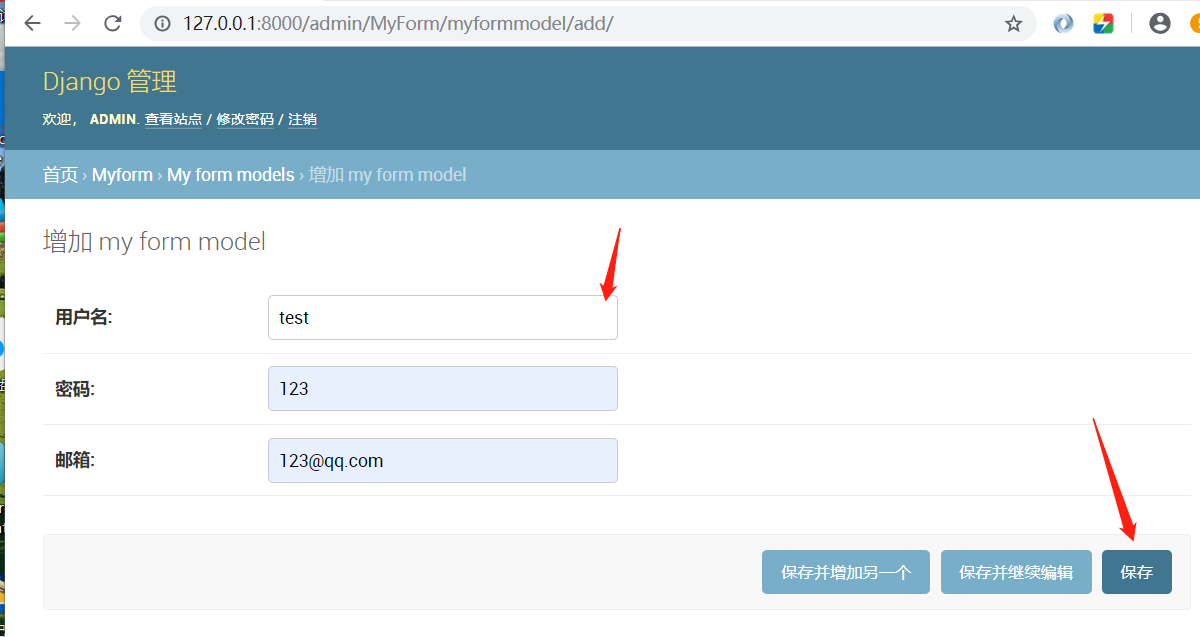
Task: Click the colorful Google extension icon
Action: (x=1103, y=22)
